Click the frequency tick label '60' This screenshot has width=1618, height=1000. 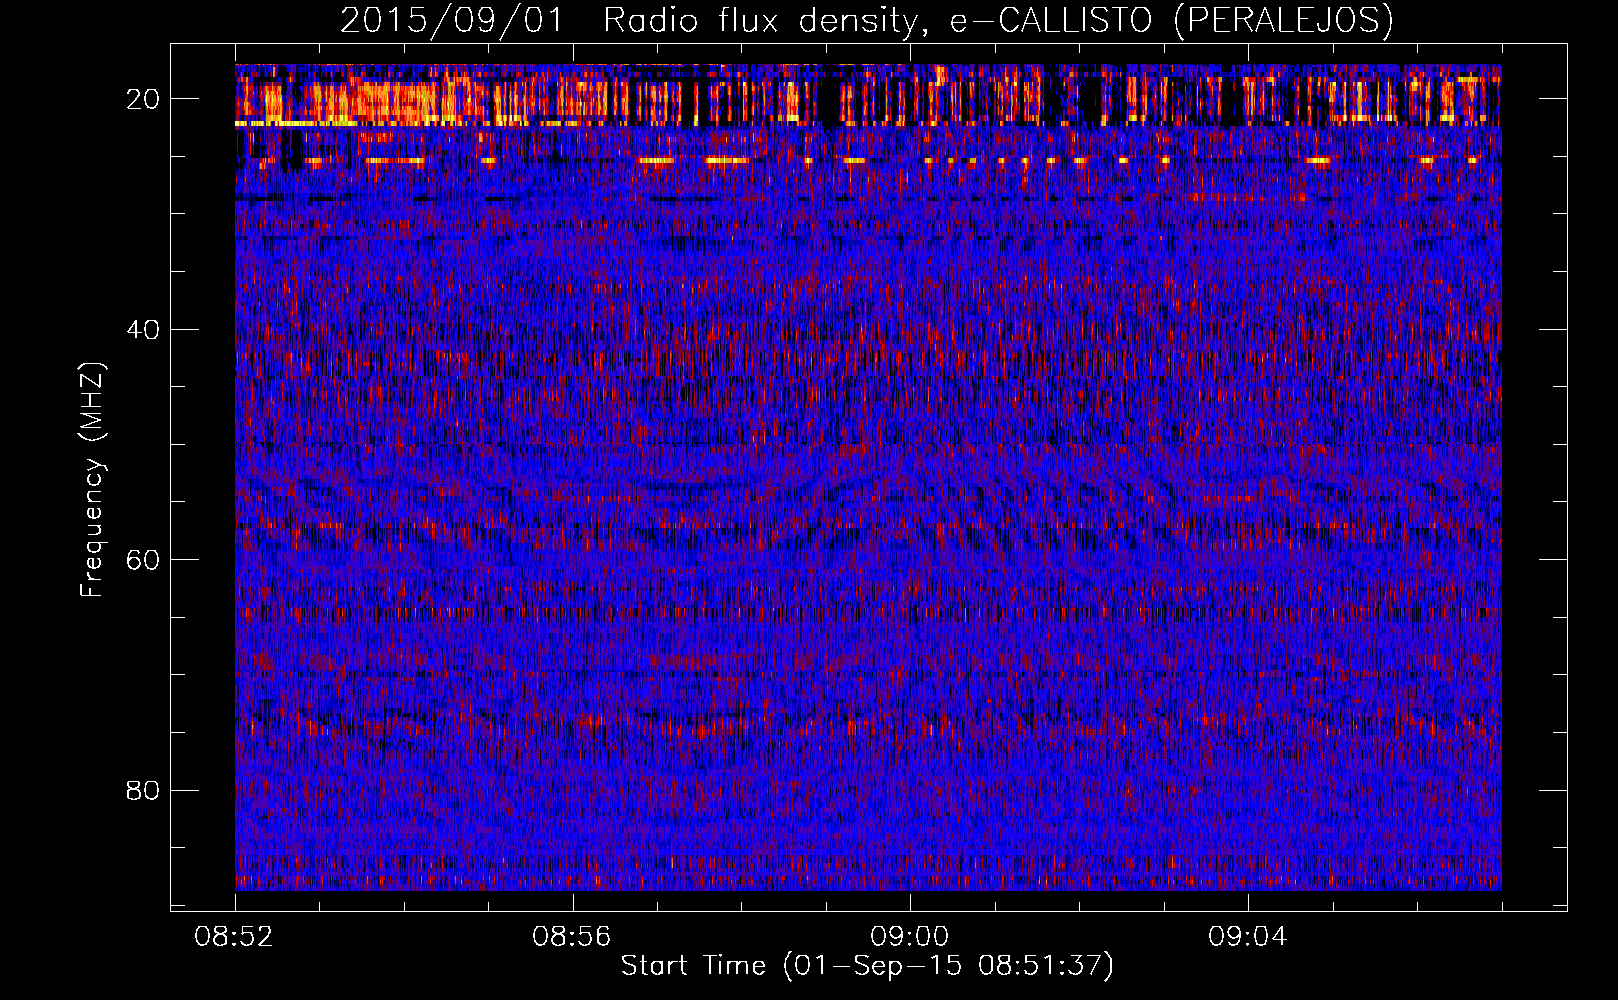[x=144, y=560]
